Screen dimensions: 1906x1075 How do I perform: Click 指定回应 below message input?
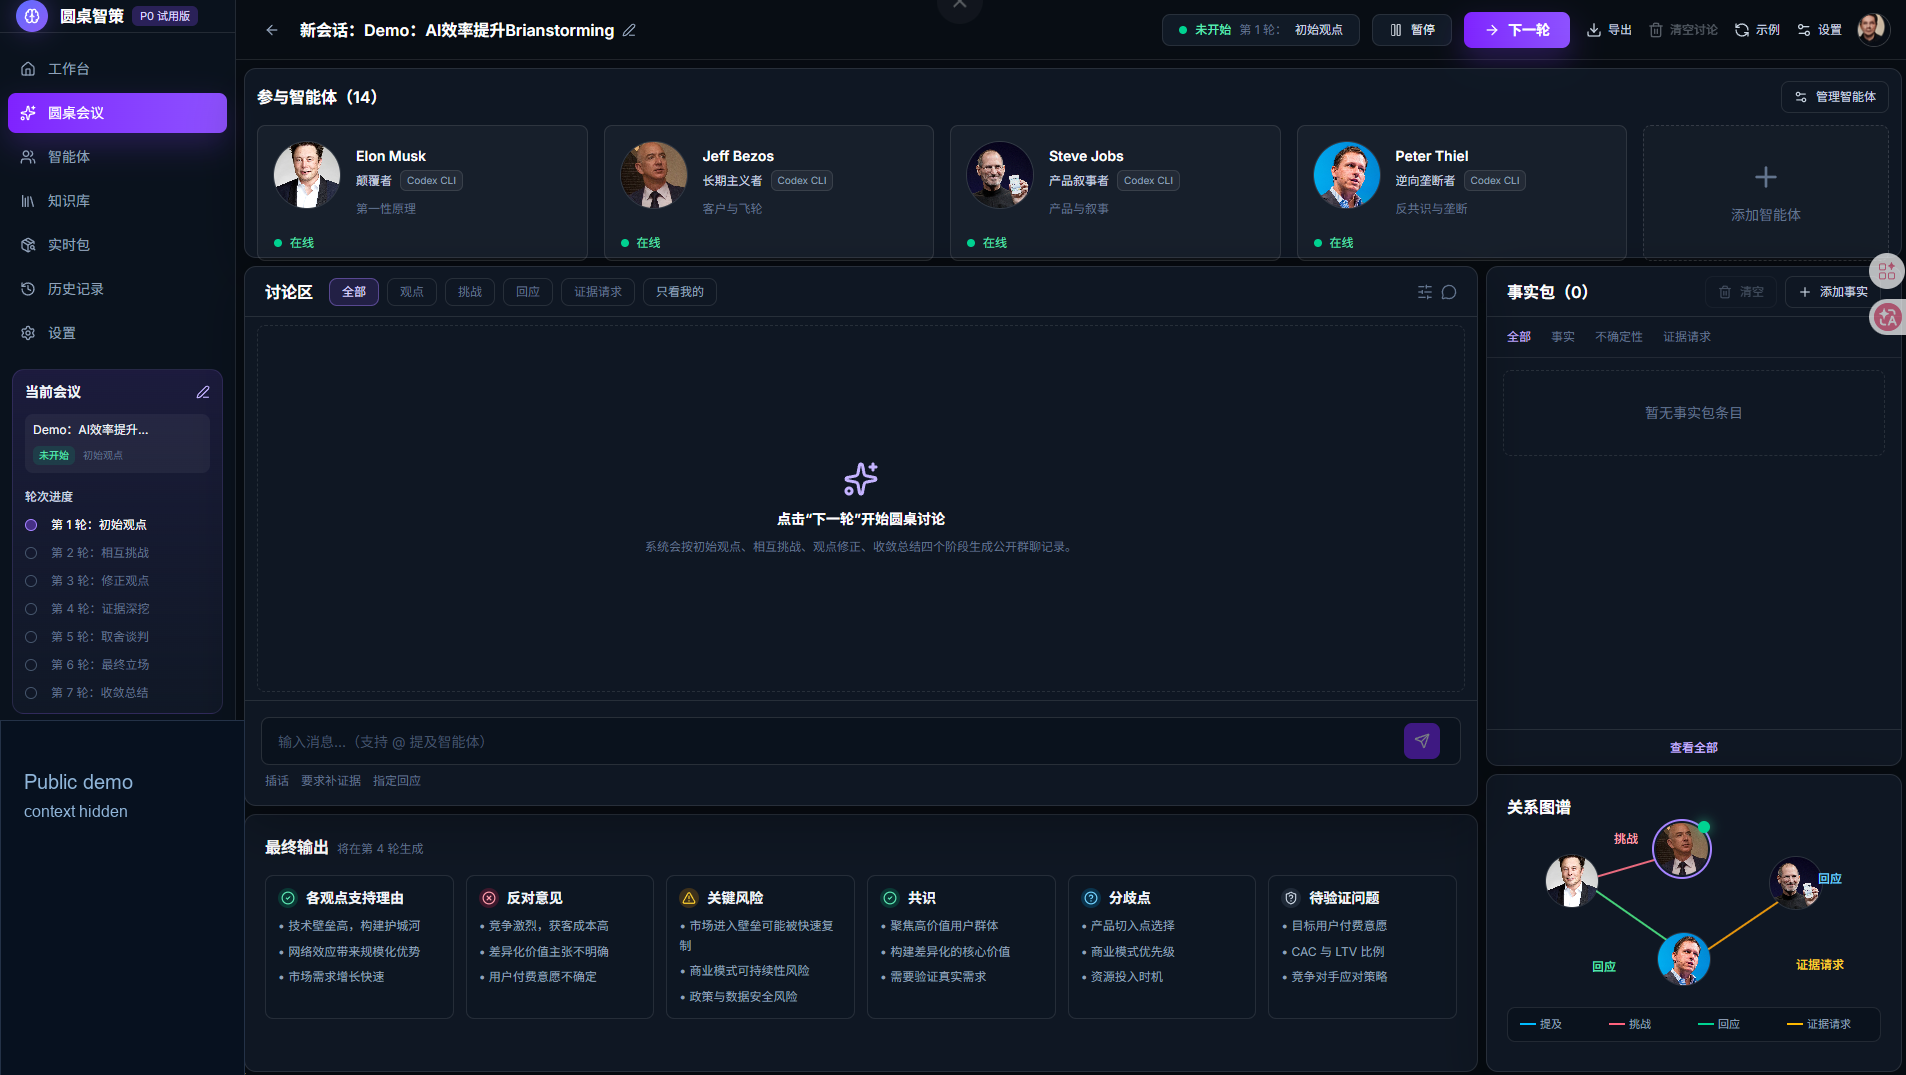pos(397,781)
